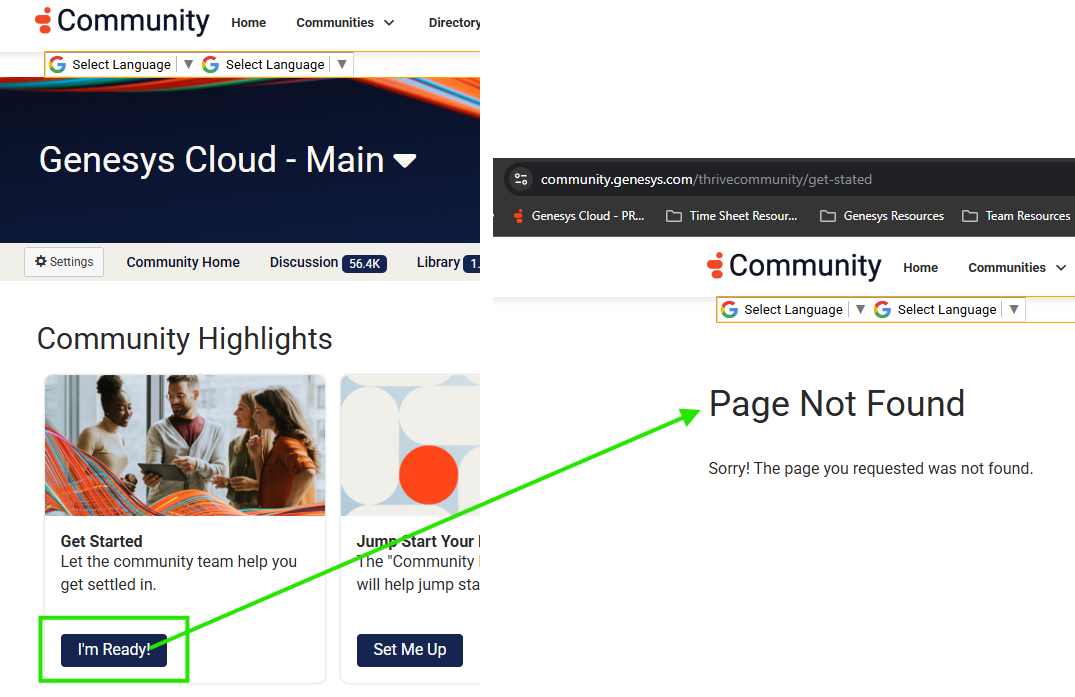Click the address bar URL community.genesys.com/thrivecommunity/get-stated
Image resolution: width=1075 pixels, height=697 pixels.
pos(706,180)
